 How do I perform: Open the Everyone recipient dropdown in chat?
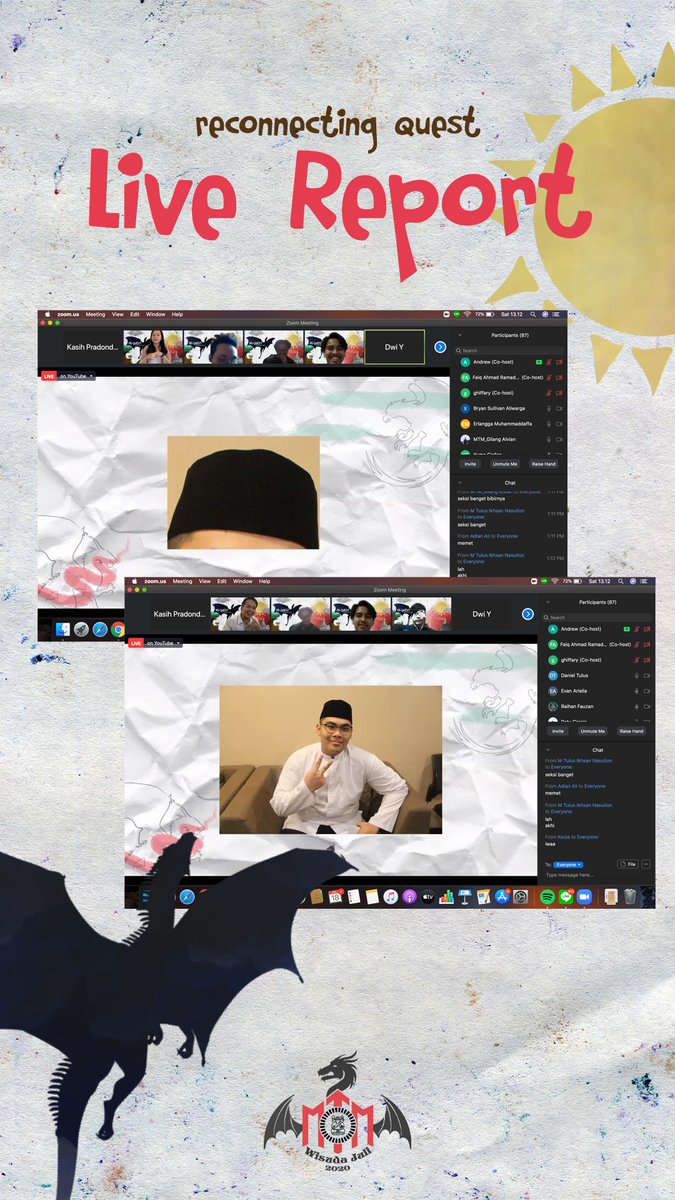pos(569,864)
